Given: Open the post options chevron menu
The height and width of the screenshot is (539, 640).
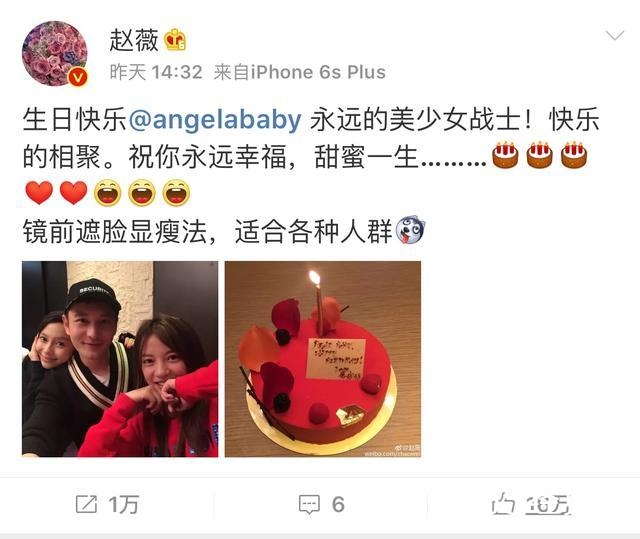Looking at the screenshot, I should click(x=615, y=36).
